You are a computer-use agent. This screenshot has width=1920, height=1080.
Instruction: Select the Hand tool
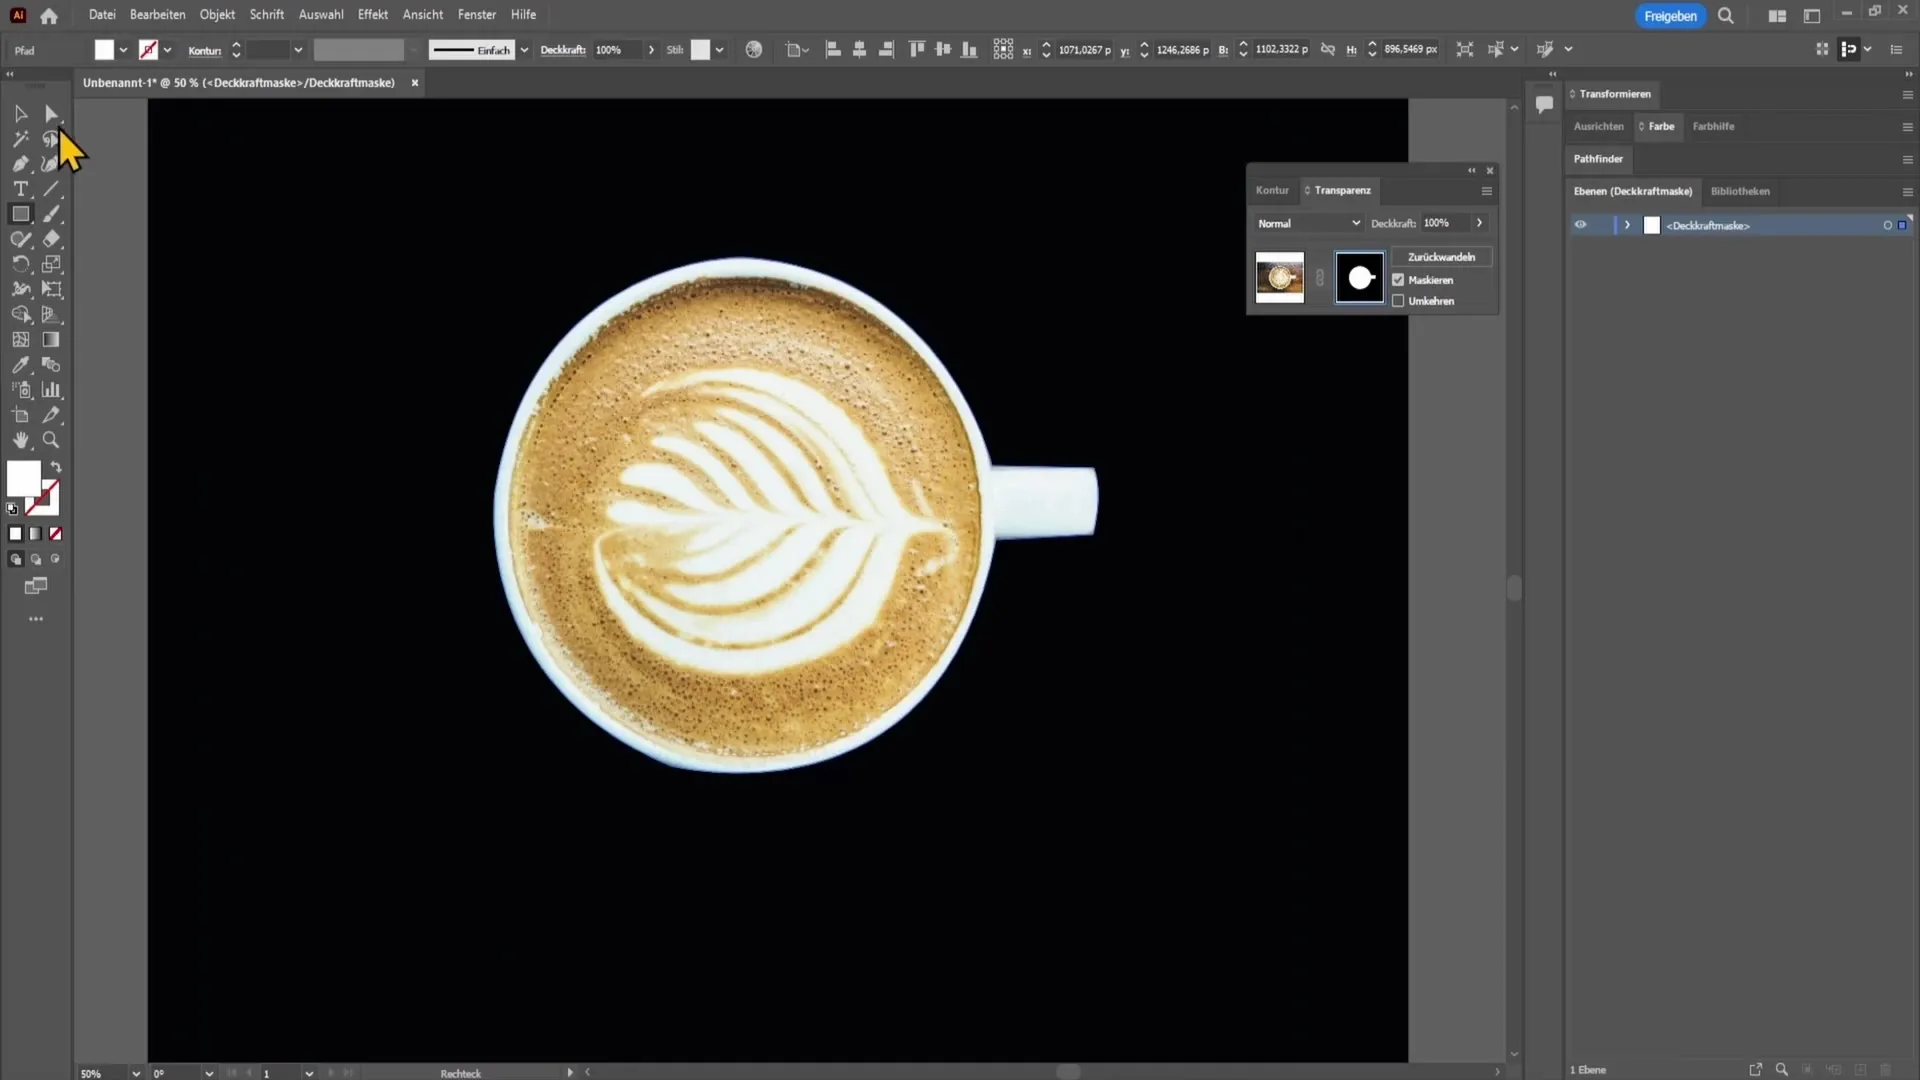click(20, 440)
